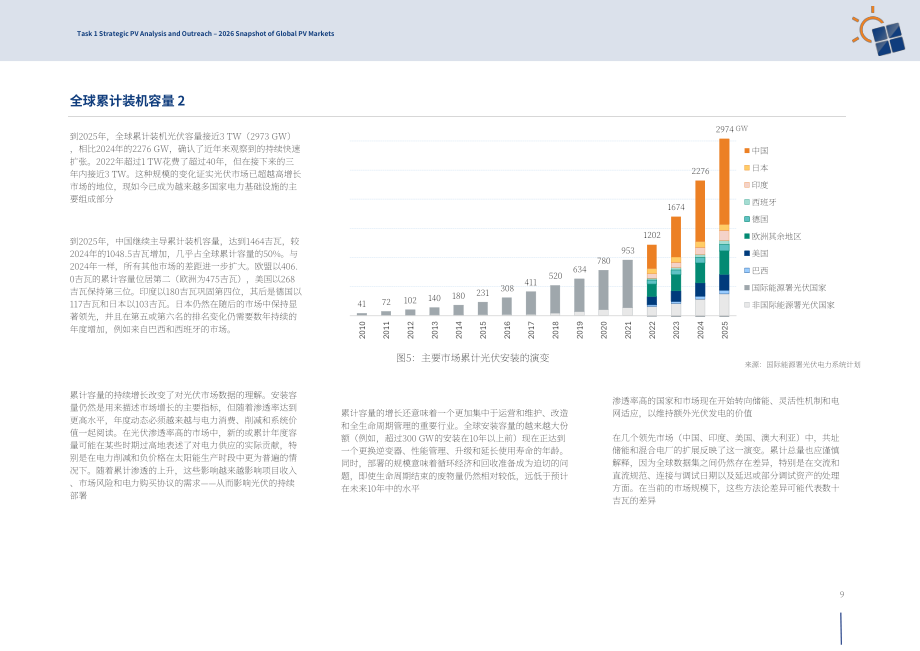Click the legend label '美国'

pyautogui.click(x=760, y=253)
